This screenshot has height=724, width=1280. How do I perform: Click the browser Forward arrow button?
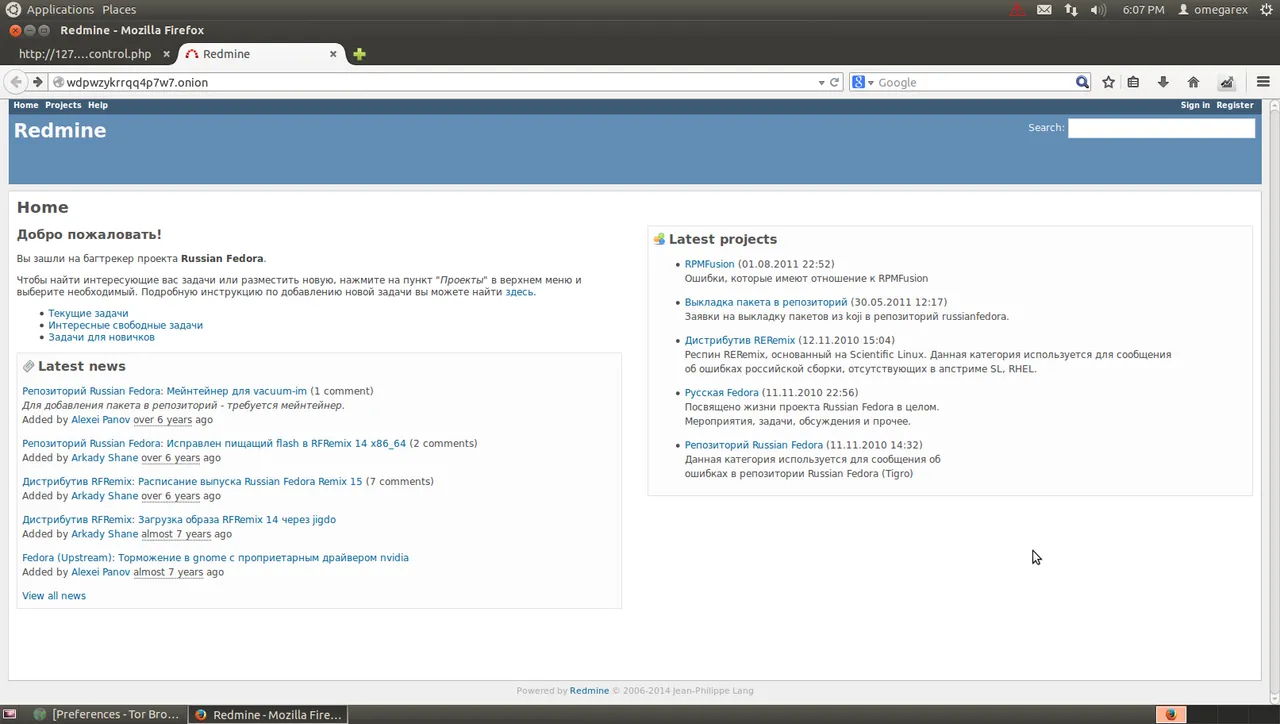click(37, 82)
